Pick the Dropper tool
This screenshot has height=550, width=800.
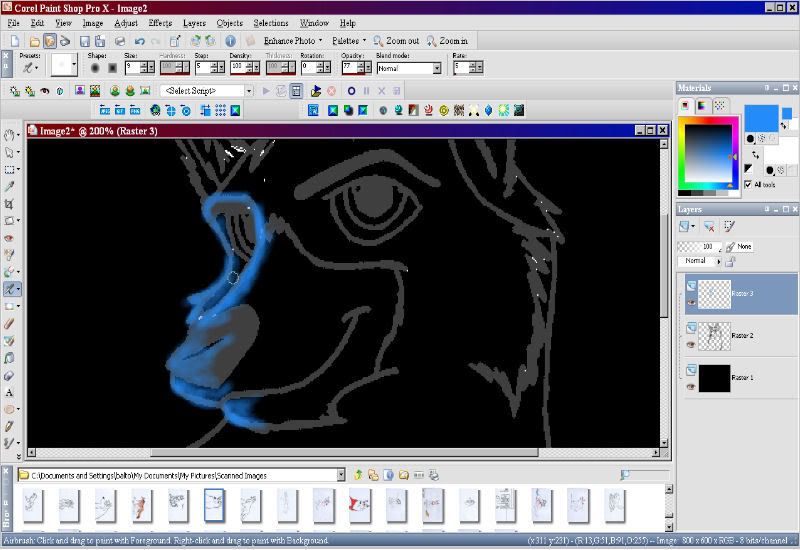(x=9, y=186)
